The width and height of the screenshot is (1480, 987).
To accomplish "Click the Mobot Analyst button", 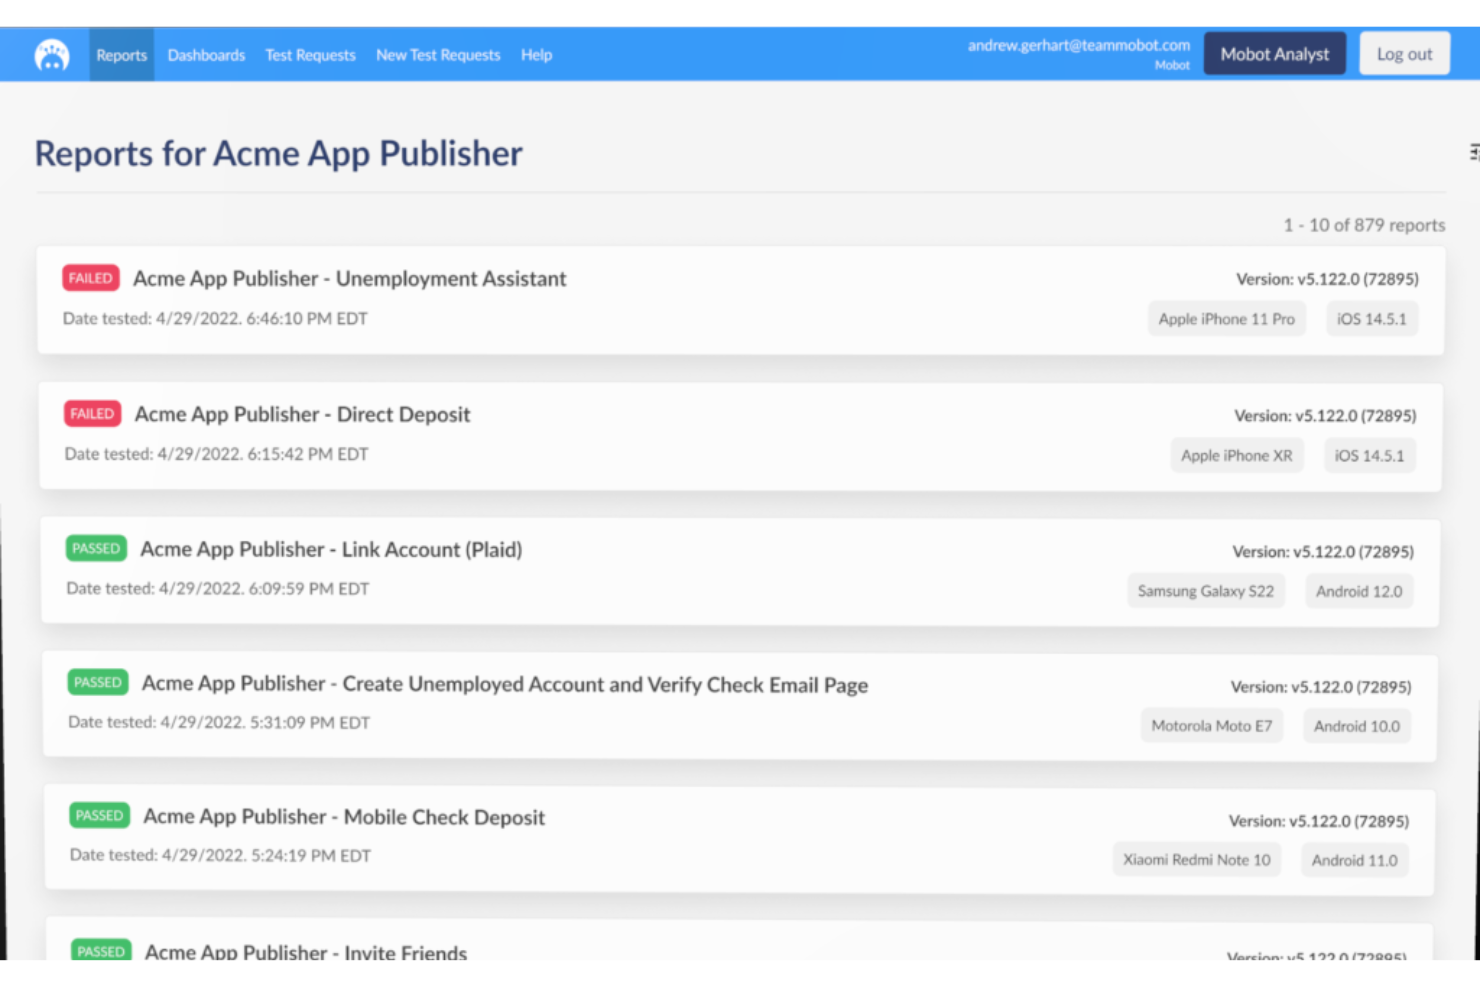I will coord(1274,53).
